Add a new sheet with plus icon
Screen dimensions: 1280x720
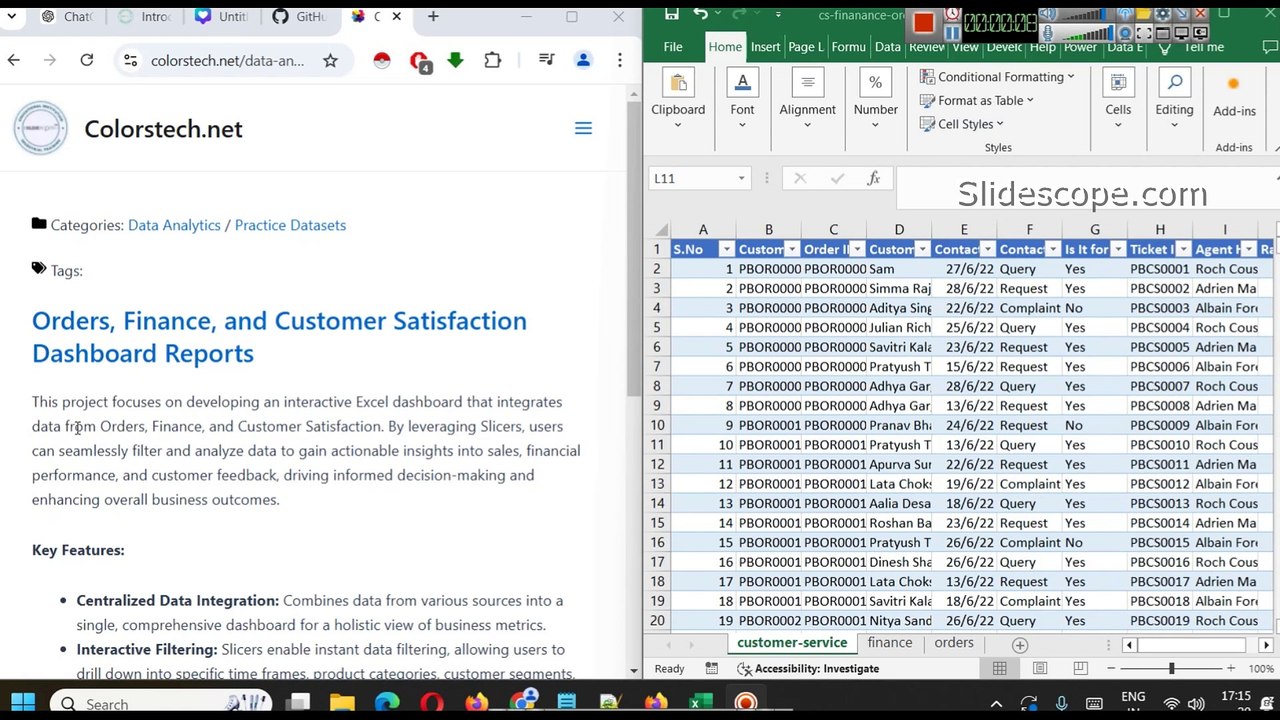click(x=1020, y=645)
